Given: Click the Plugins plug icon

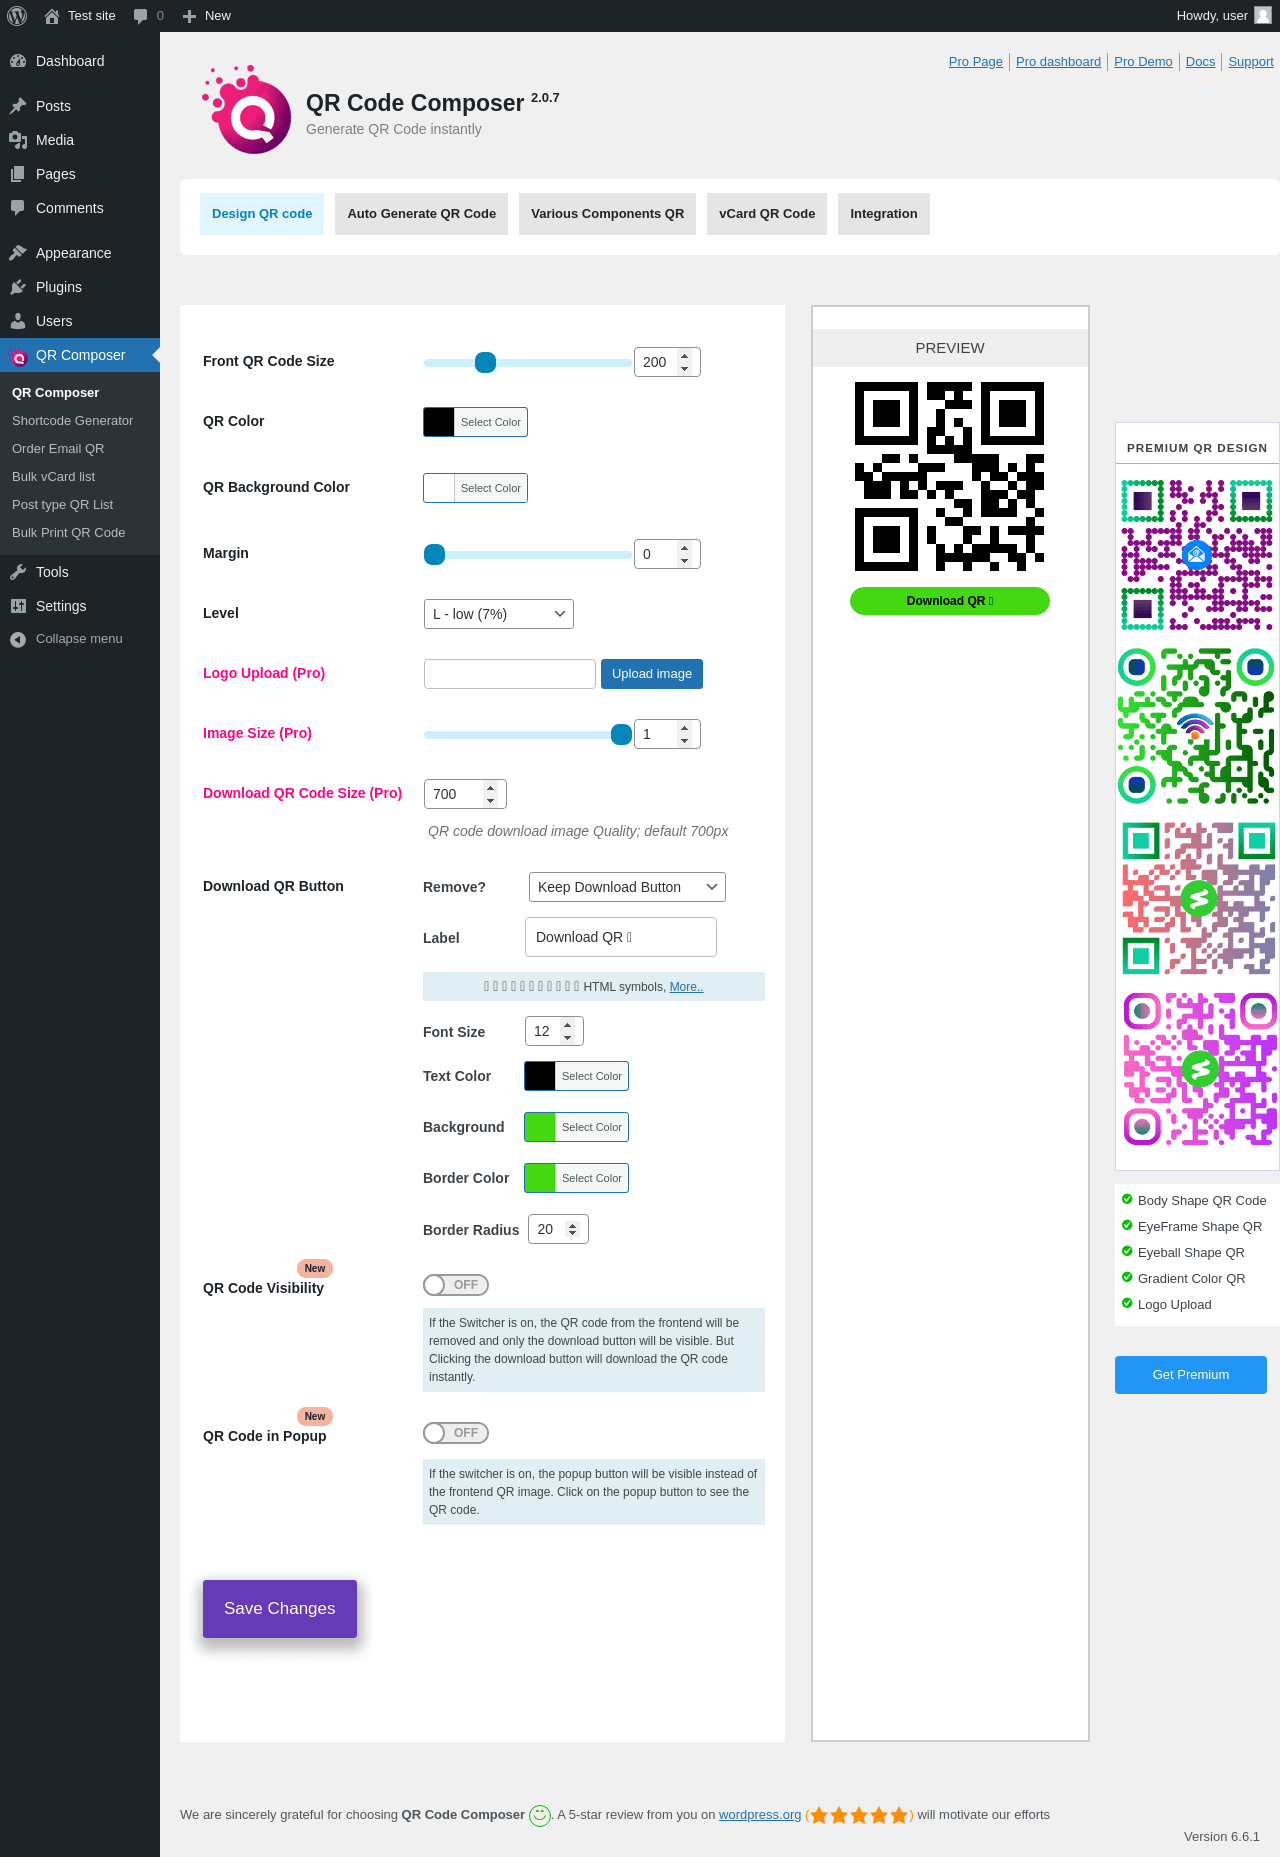Looking at the screenshot, I should click(x=18, y=287).
